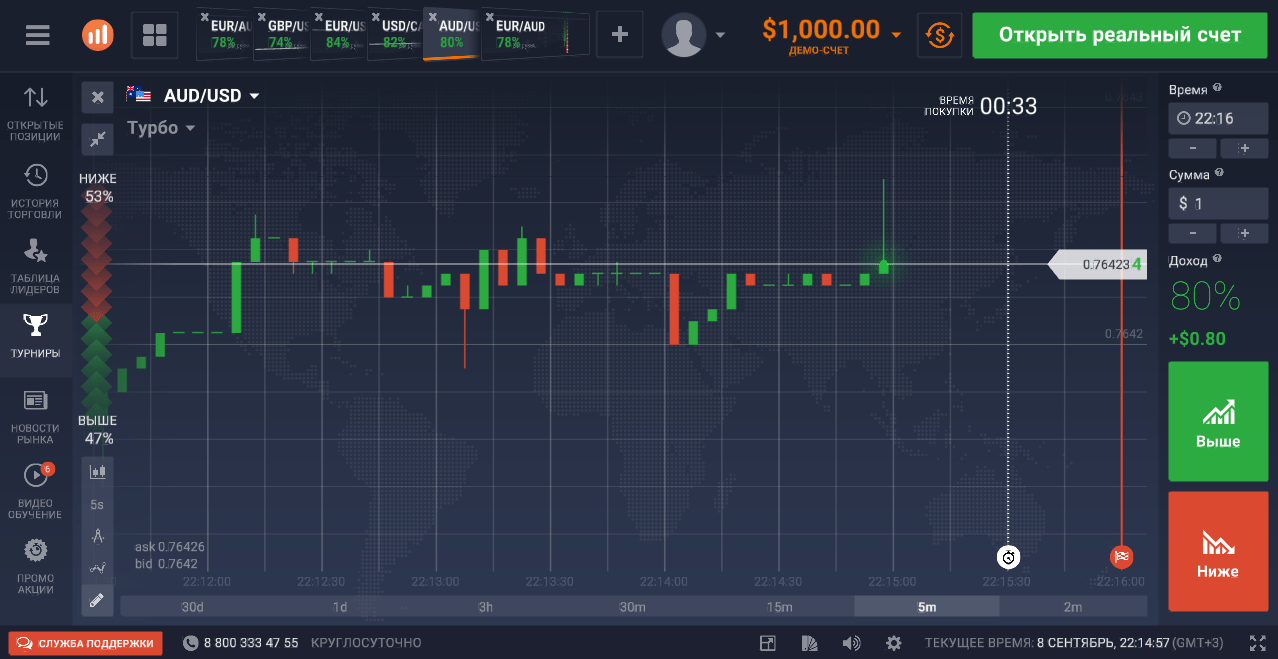The height and width of the screenshot is (659, 1278).
Task: Click the Выше 47% sentiment indicator
Action: [97, 430]
